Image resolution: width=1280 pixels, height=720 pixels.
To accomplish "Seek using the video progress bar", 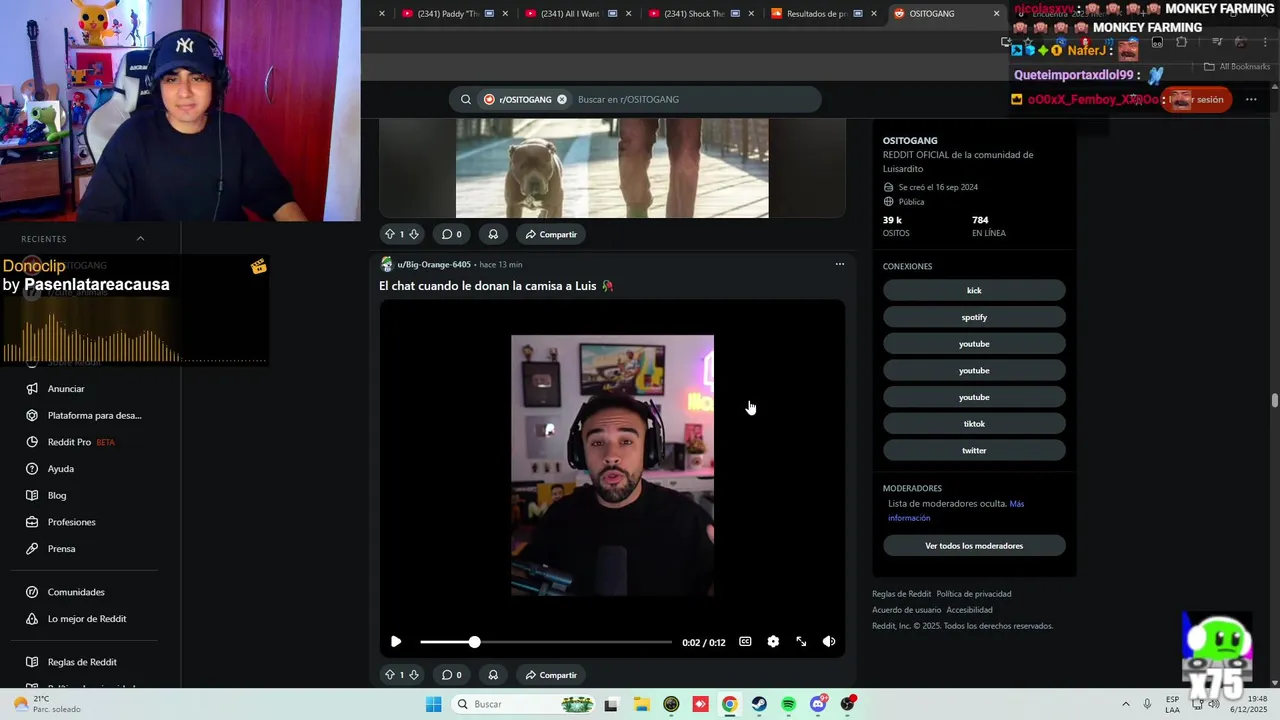I will (546, 642).
